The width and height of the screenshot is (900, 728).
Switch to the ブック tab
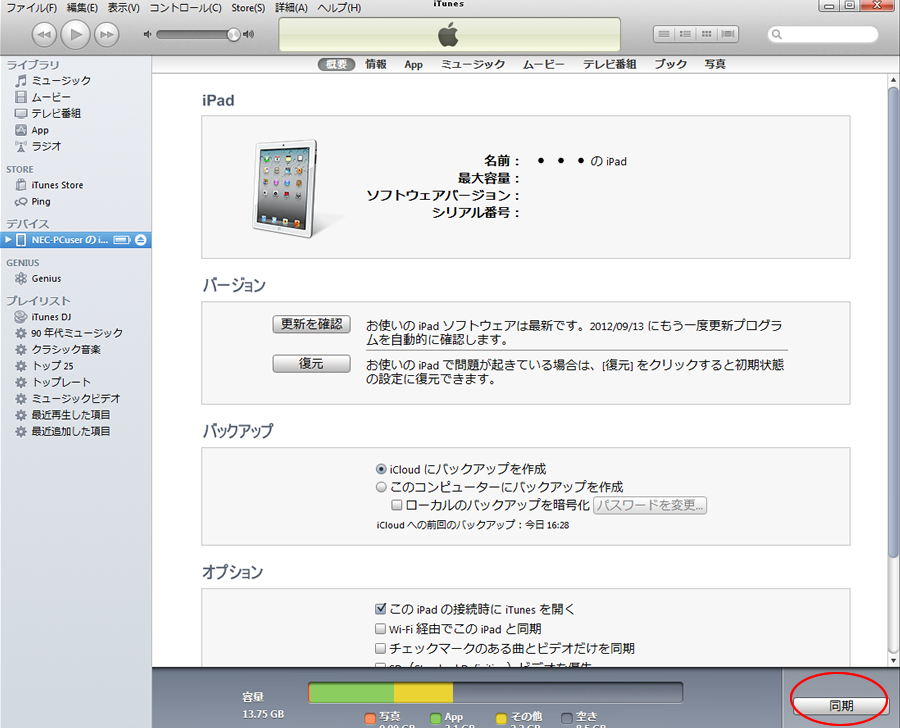[x=670, y=64]
